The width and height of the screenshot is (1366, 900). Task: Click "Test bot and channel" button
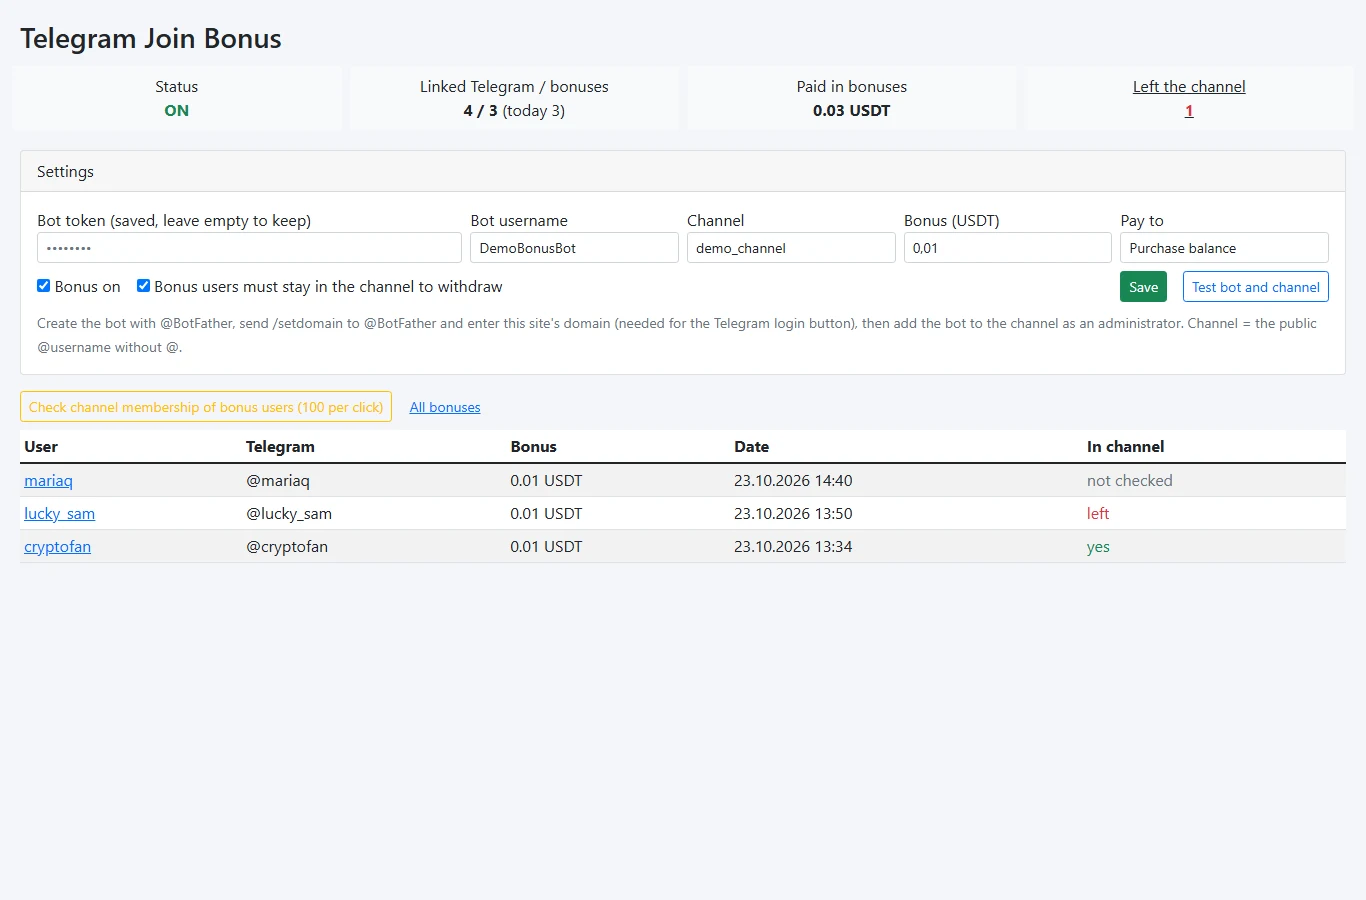pyautogui.click(x=1255, y=287)
